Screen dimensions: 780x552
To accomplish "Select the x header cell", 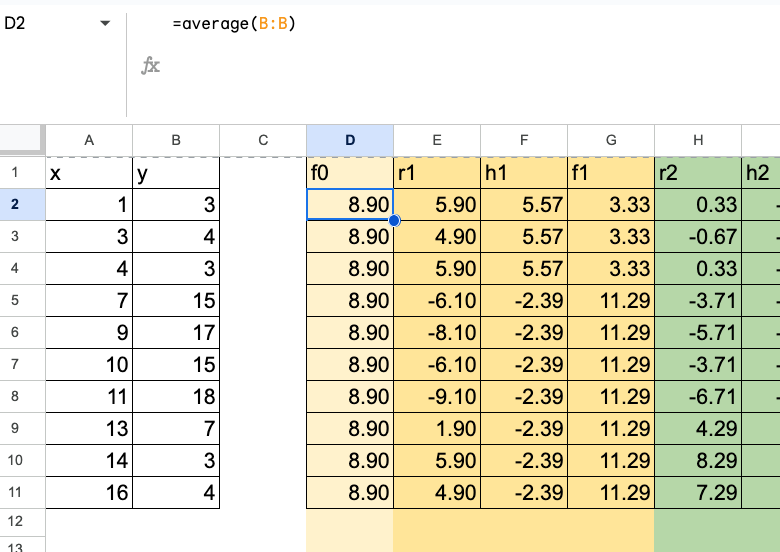I will [89, 173].
